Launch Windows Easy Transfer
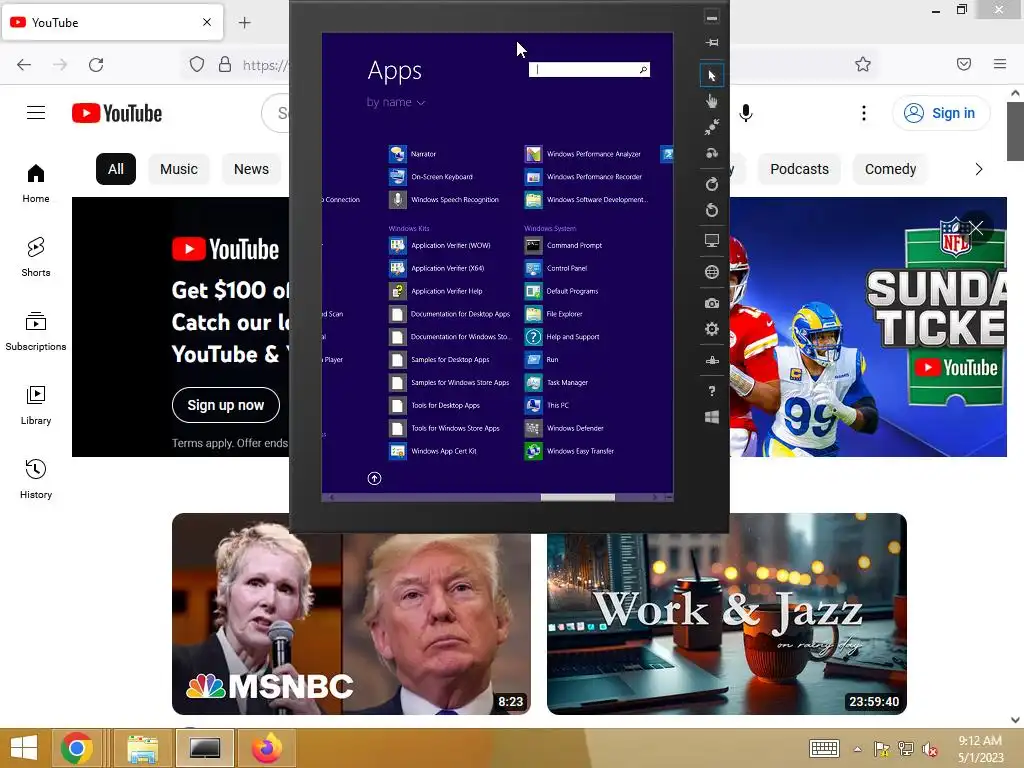 569,451
